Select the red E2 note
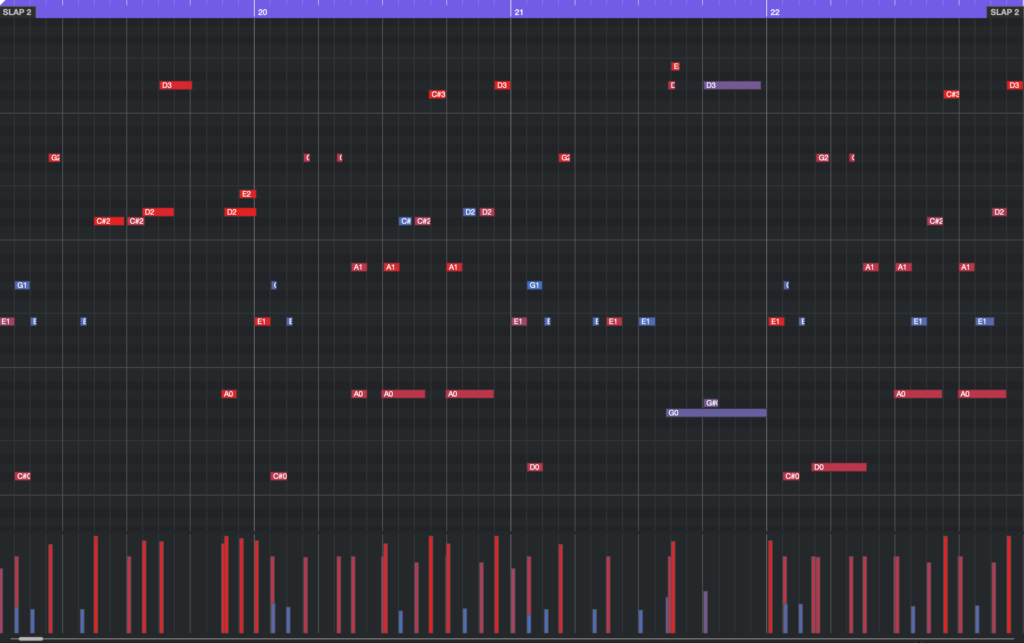The width and height of the screenshot is (1024, 643). 247,194
